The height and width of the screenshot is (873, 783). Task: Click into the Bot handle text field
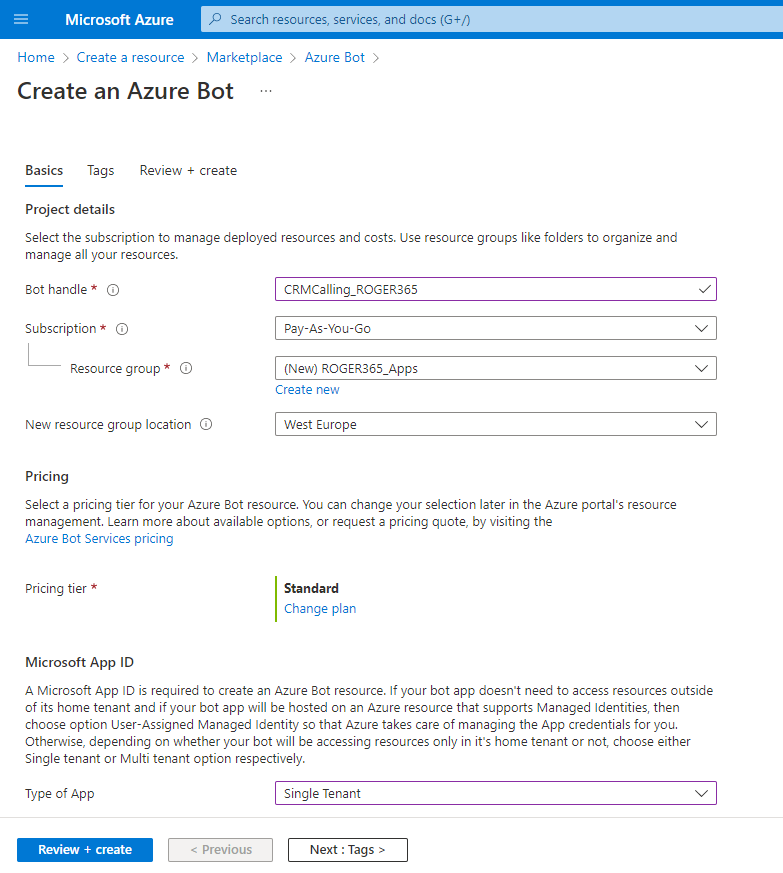tap(485, 289)
